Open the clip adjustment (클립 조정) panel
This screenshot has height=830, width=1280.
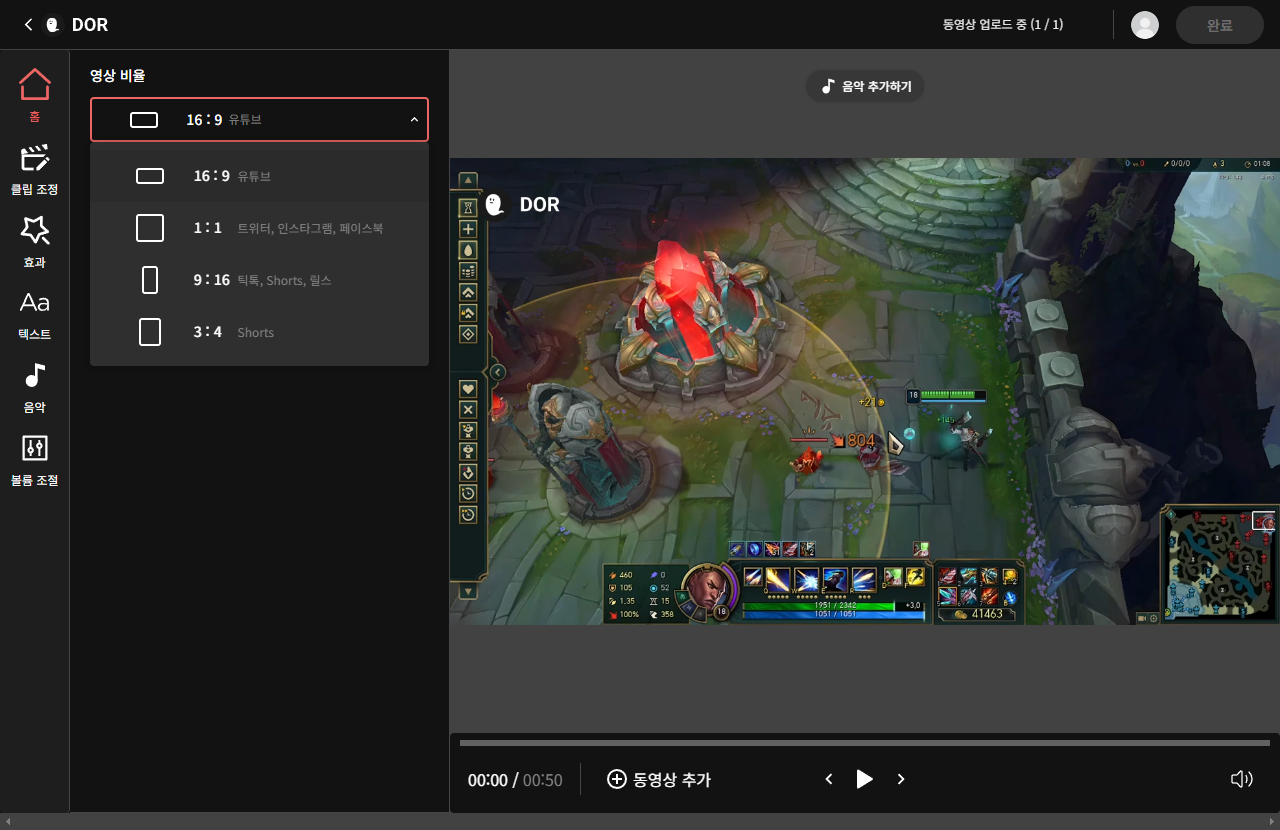point(34,169)
